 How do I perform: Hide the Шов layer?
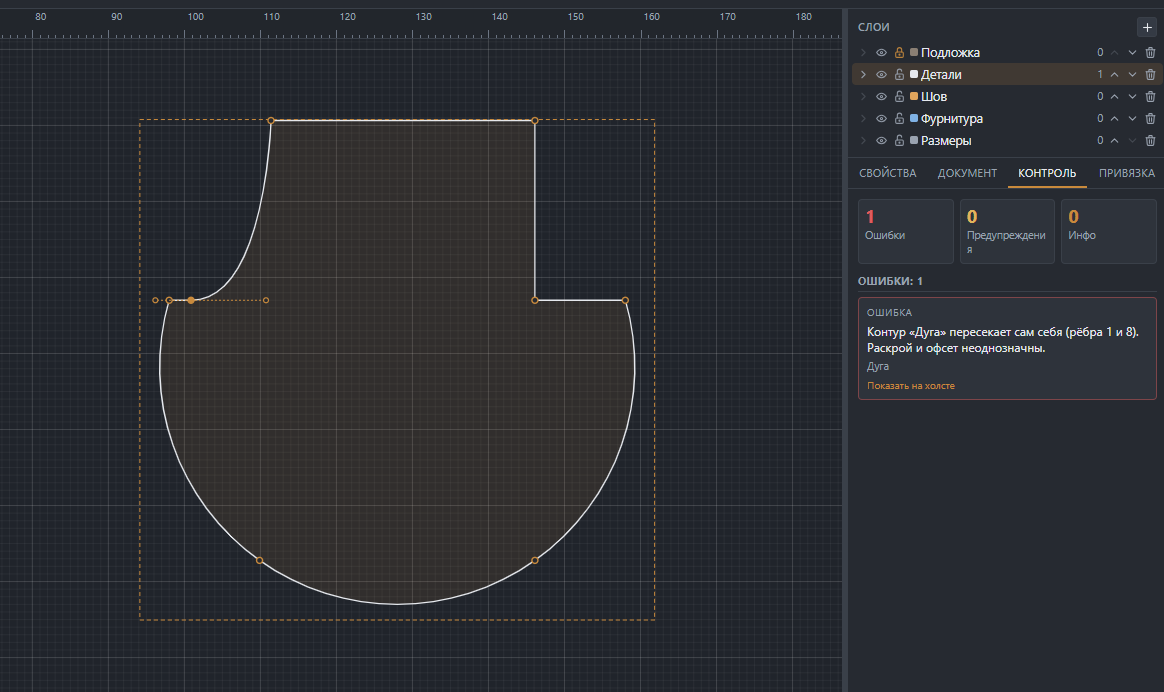pyautogui.click(x=881, y=97)
